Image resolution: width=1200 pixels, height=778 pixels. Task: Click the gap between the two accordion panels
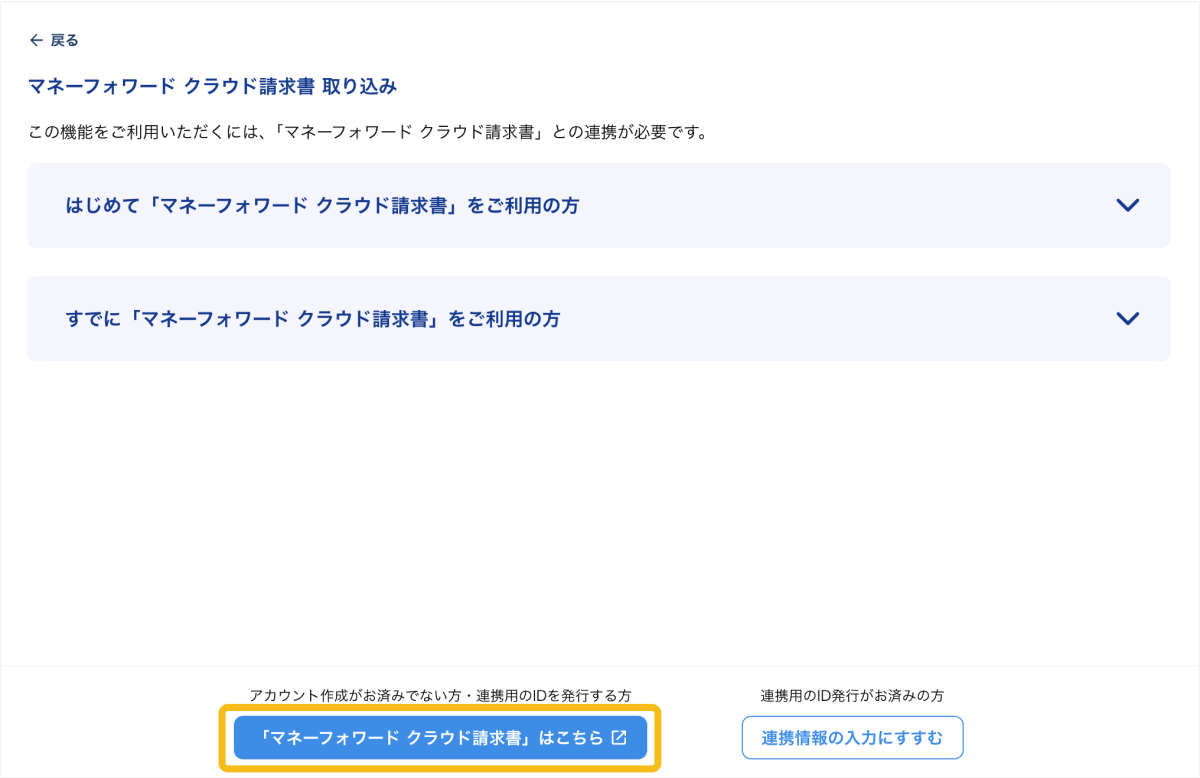[x=600, y=262]
